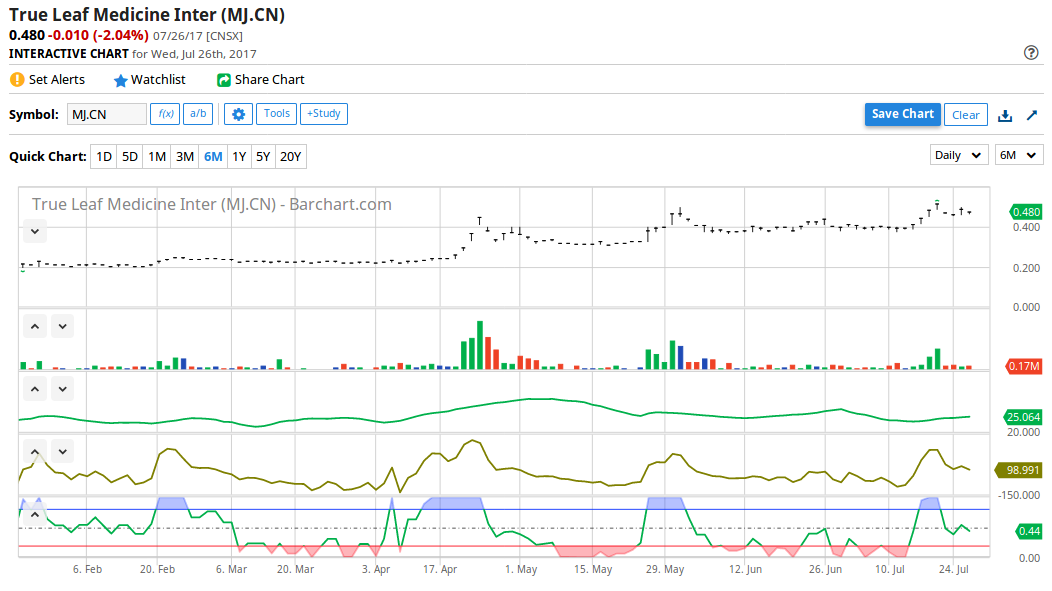
Task: Click the Save Chart button
Action: point(902,114)
